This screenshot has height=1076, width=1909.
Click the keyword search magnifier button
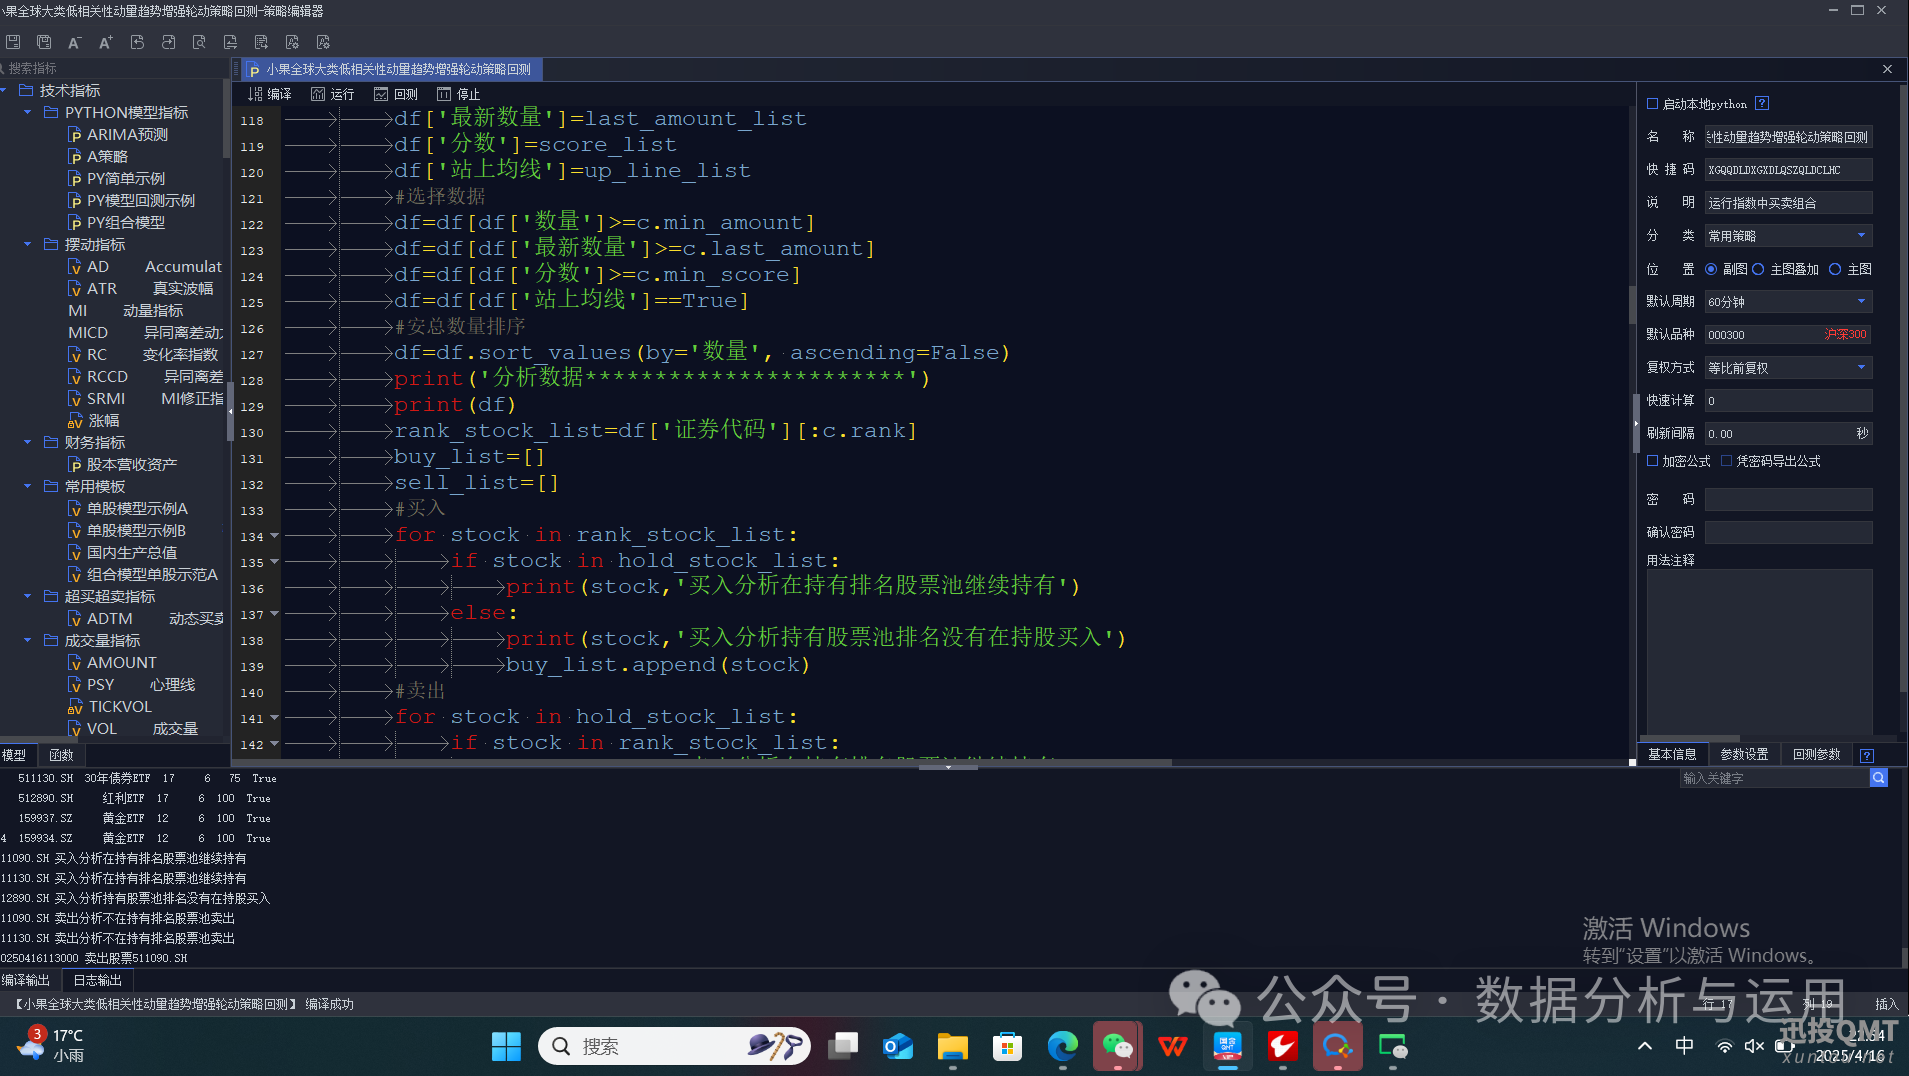point(1879,778)
